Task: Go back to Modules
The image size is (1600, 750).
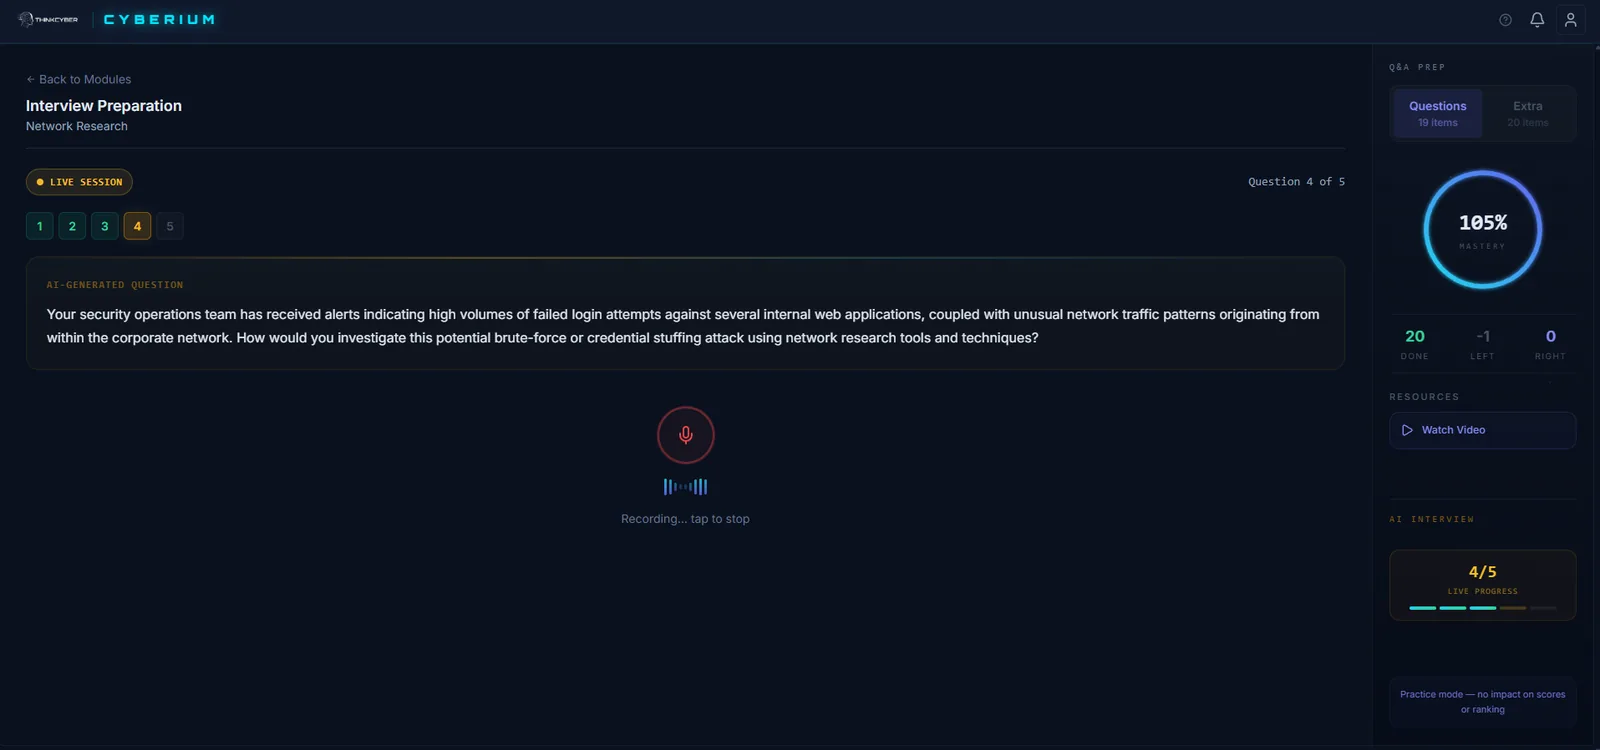Action: [x=79, y=79]
